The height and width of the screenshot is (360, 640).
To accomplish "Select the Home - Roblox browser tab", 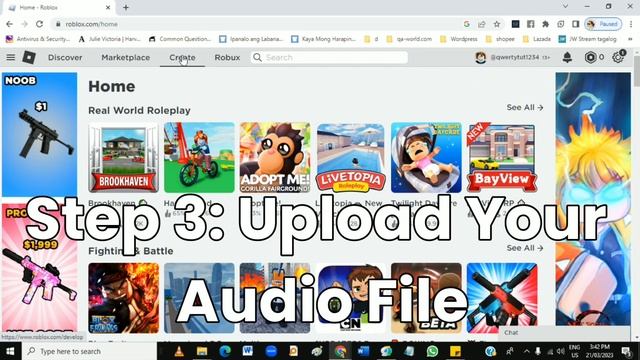I will tap(57, 7).
